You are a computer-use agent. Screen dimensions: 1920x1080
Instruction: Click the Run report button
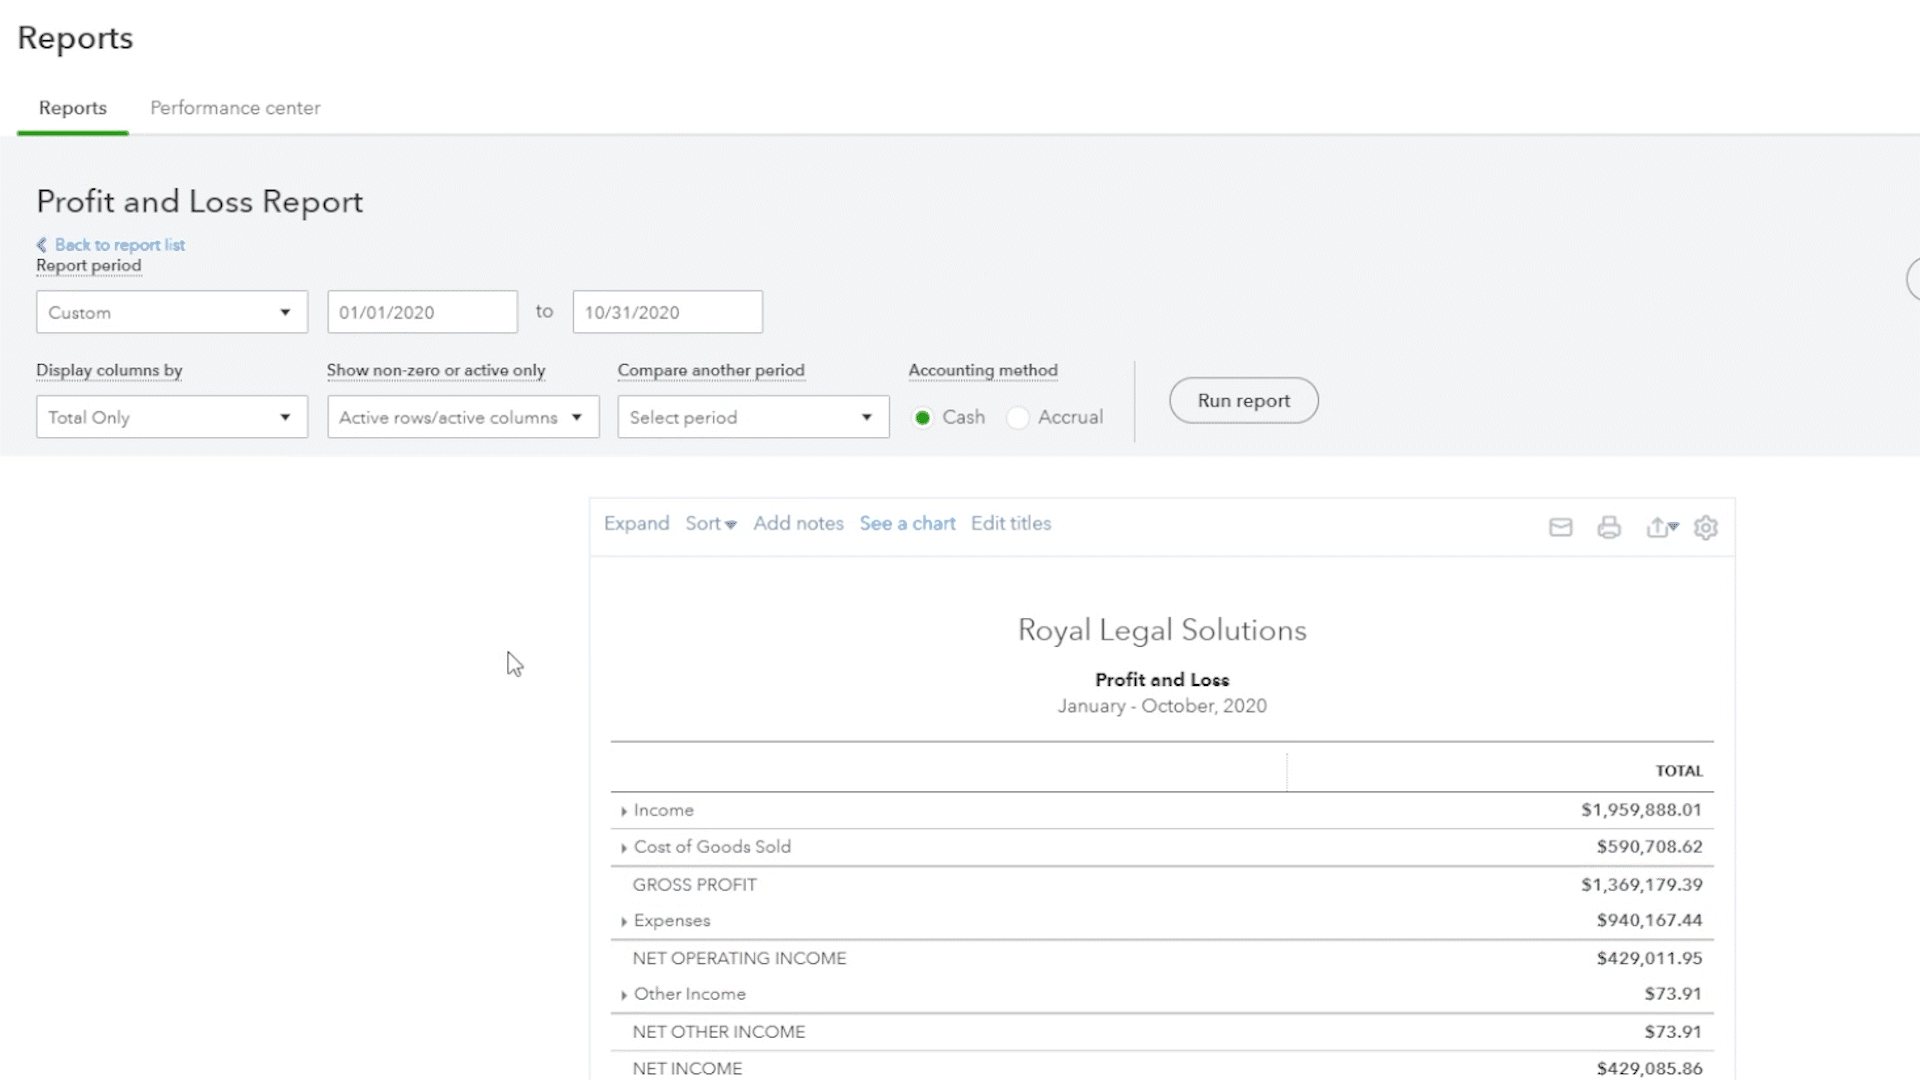click(x=1243, y=400)
